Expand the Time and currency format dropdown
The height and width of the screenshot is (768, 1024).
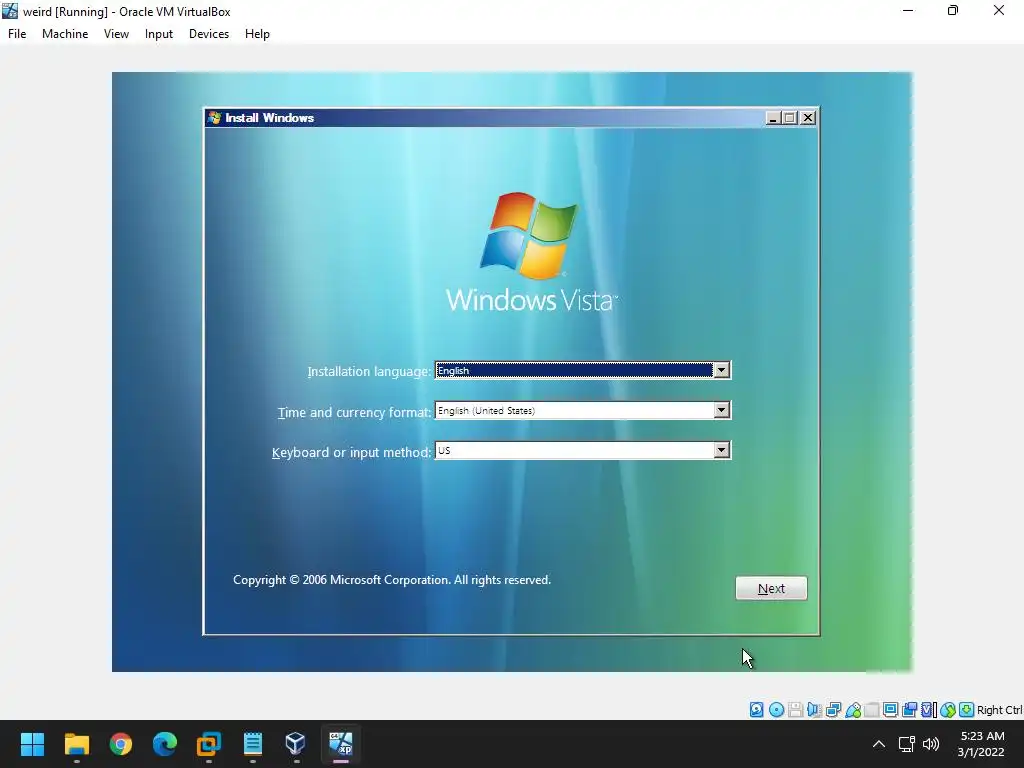[x=721, y=410]
